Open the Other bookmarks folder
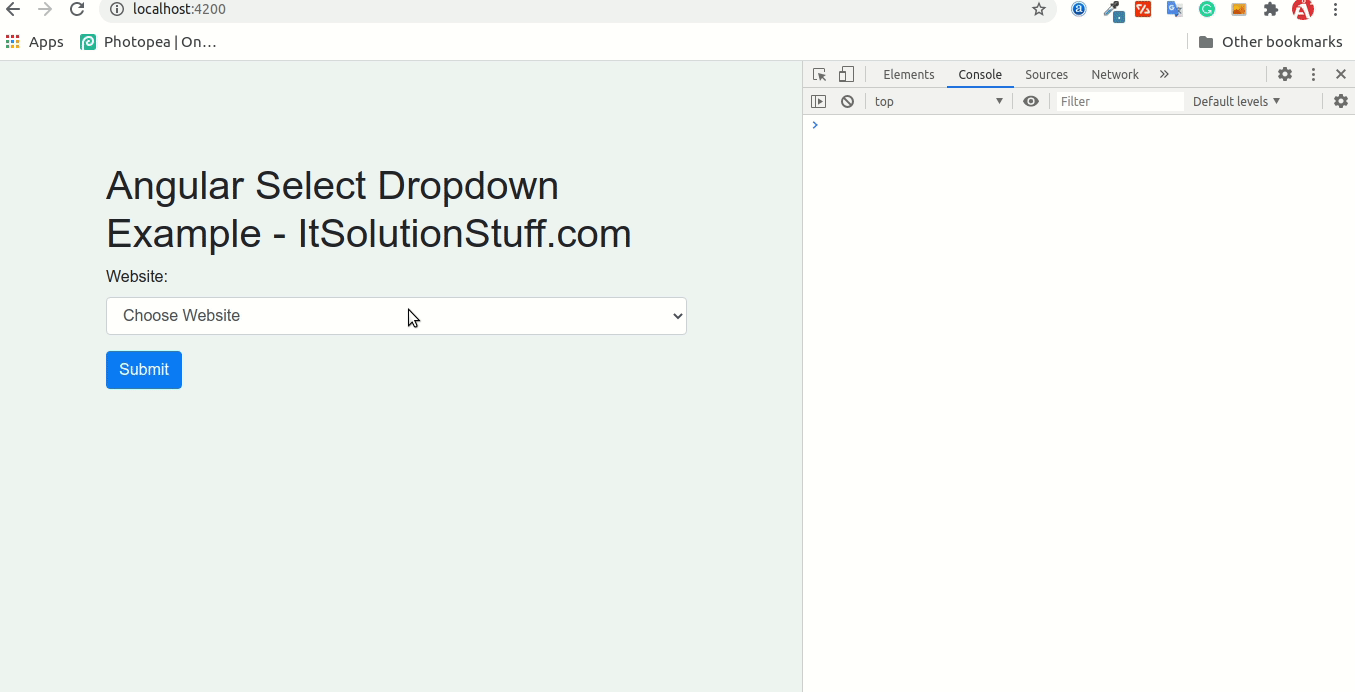Screen dimensions: 1355x692 1270,41
